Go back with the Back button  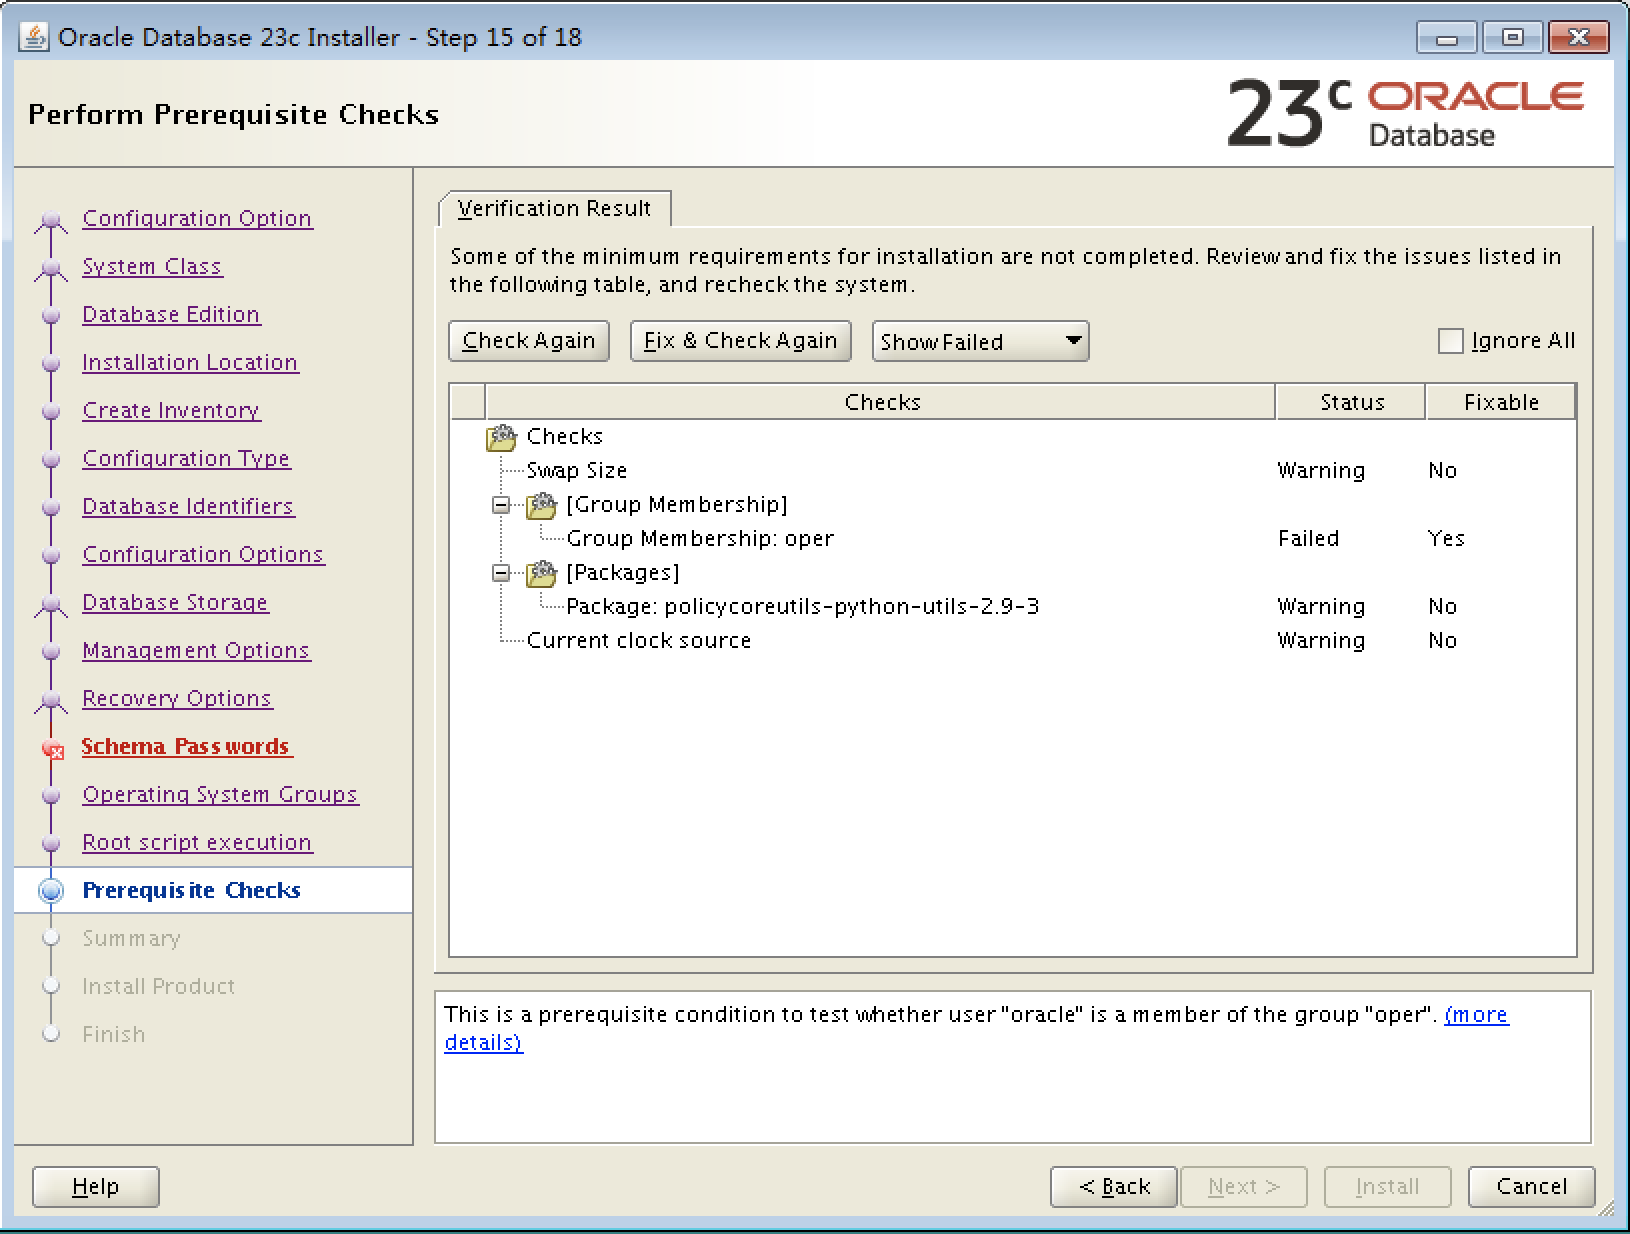pyautogui.click(x=1114, y=1187)
